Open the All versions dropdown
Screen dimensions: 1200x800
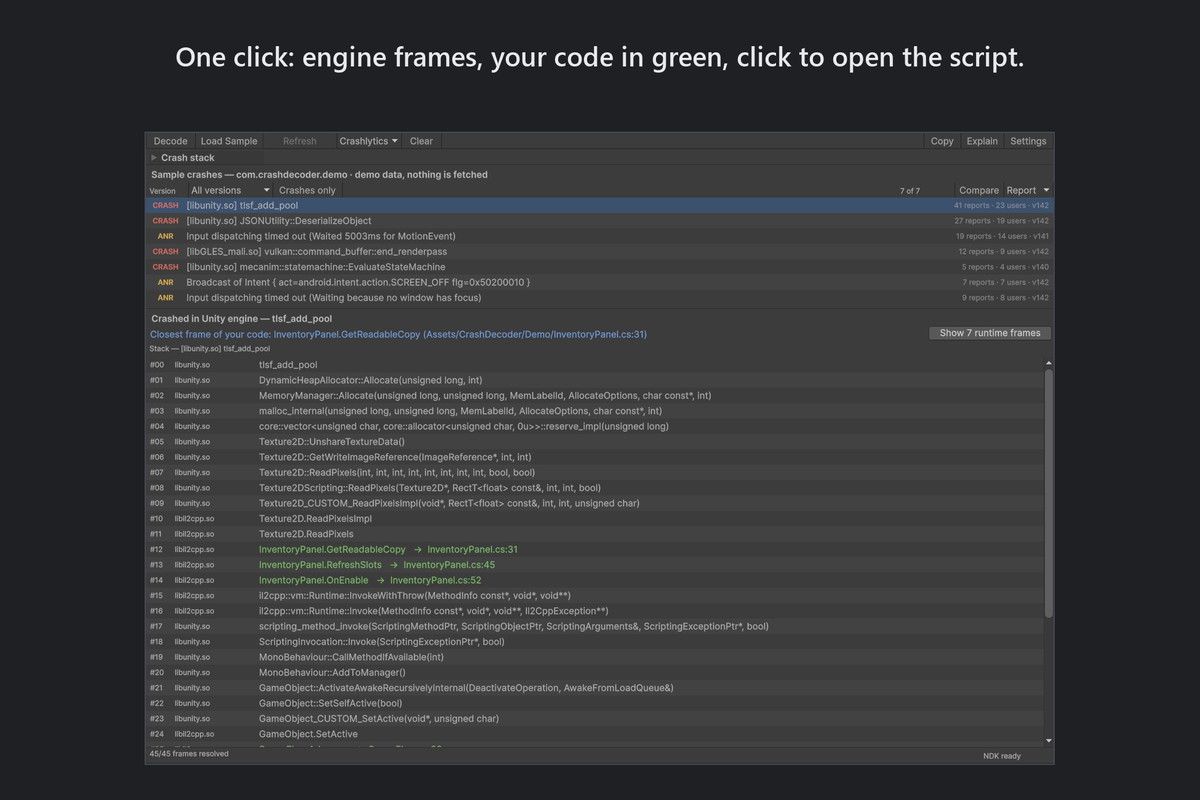coord(229,190)
